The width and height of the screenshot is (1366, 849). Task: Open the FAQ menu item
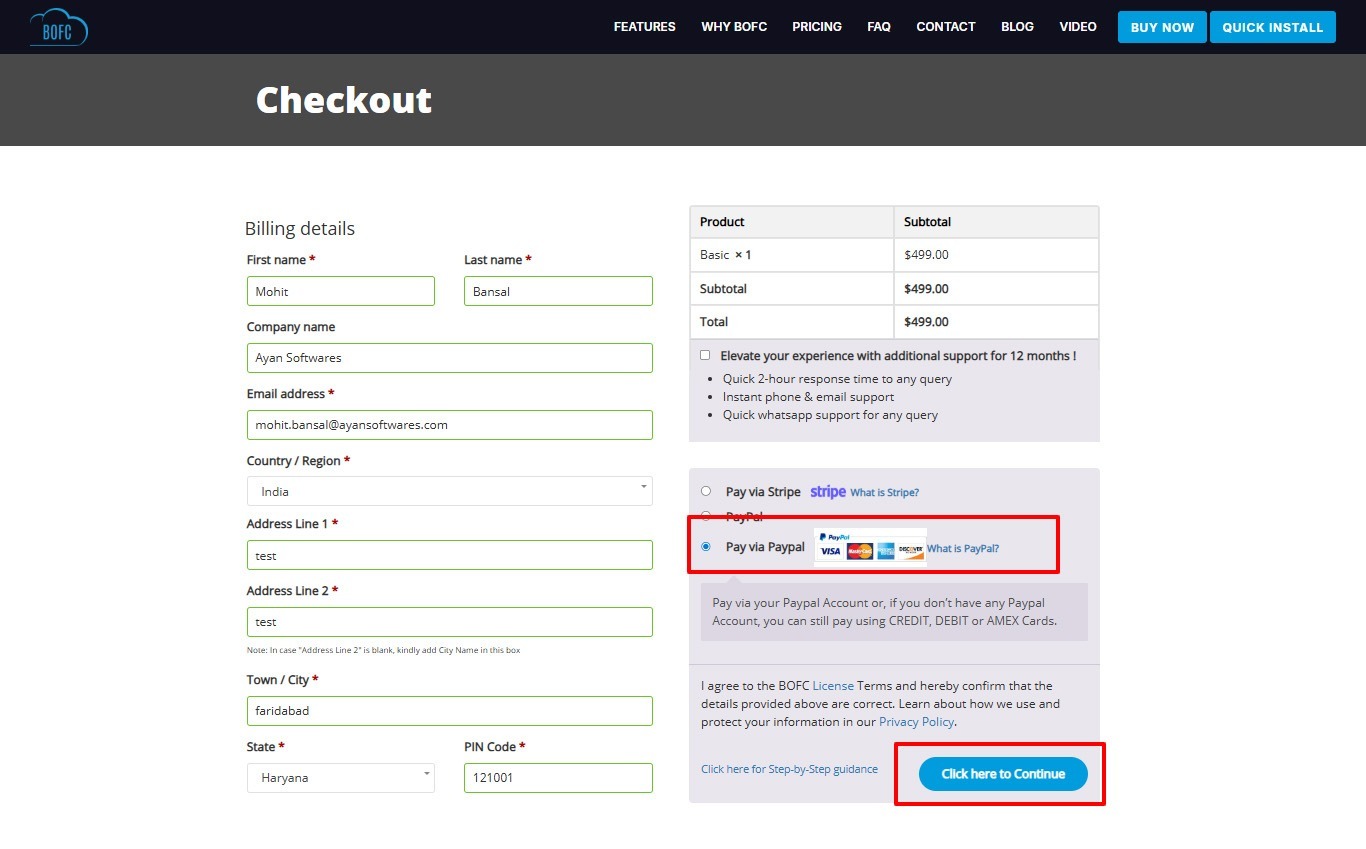(x=879, y=27)
